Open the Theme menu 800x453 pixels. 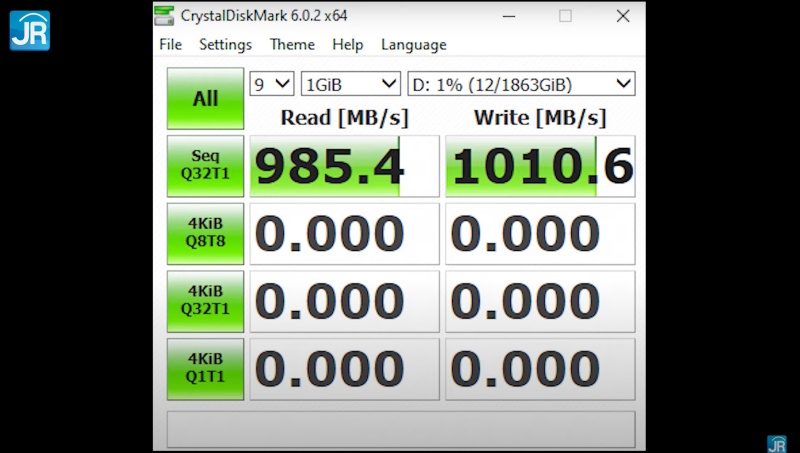click(292, 45)
